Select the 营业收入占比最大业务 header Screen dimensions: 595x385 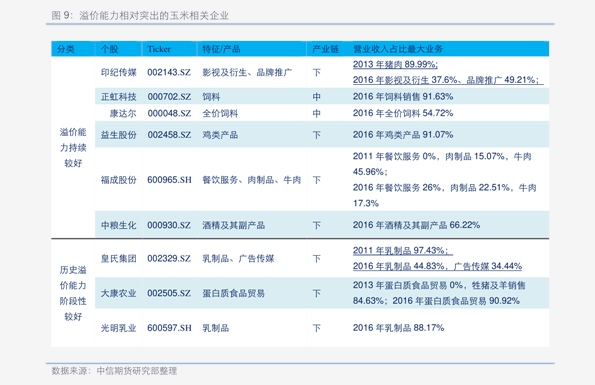[398, 49]
